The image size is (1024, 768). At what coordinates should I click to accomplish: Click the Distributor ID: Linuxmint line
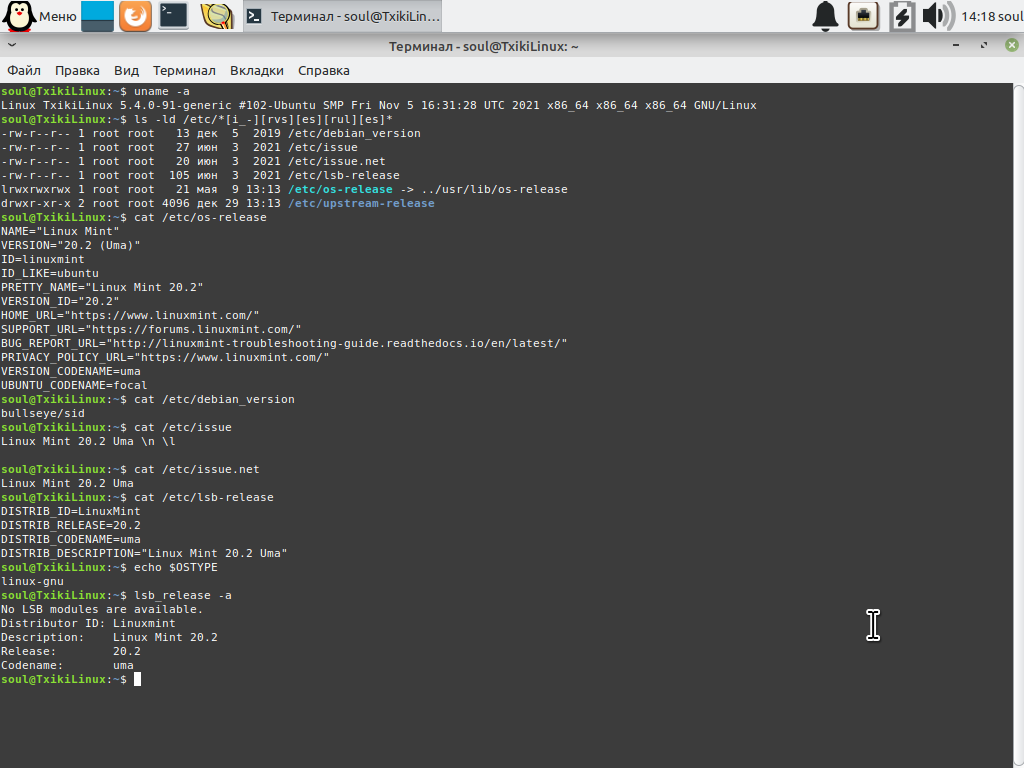click(88, 623)
